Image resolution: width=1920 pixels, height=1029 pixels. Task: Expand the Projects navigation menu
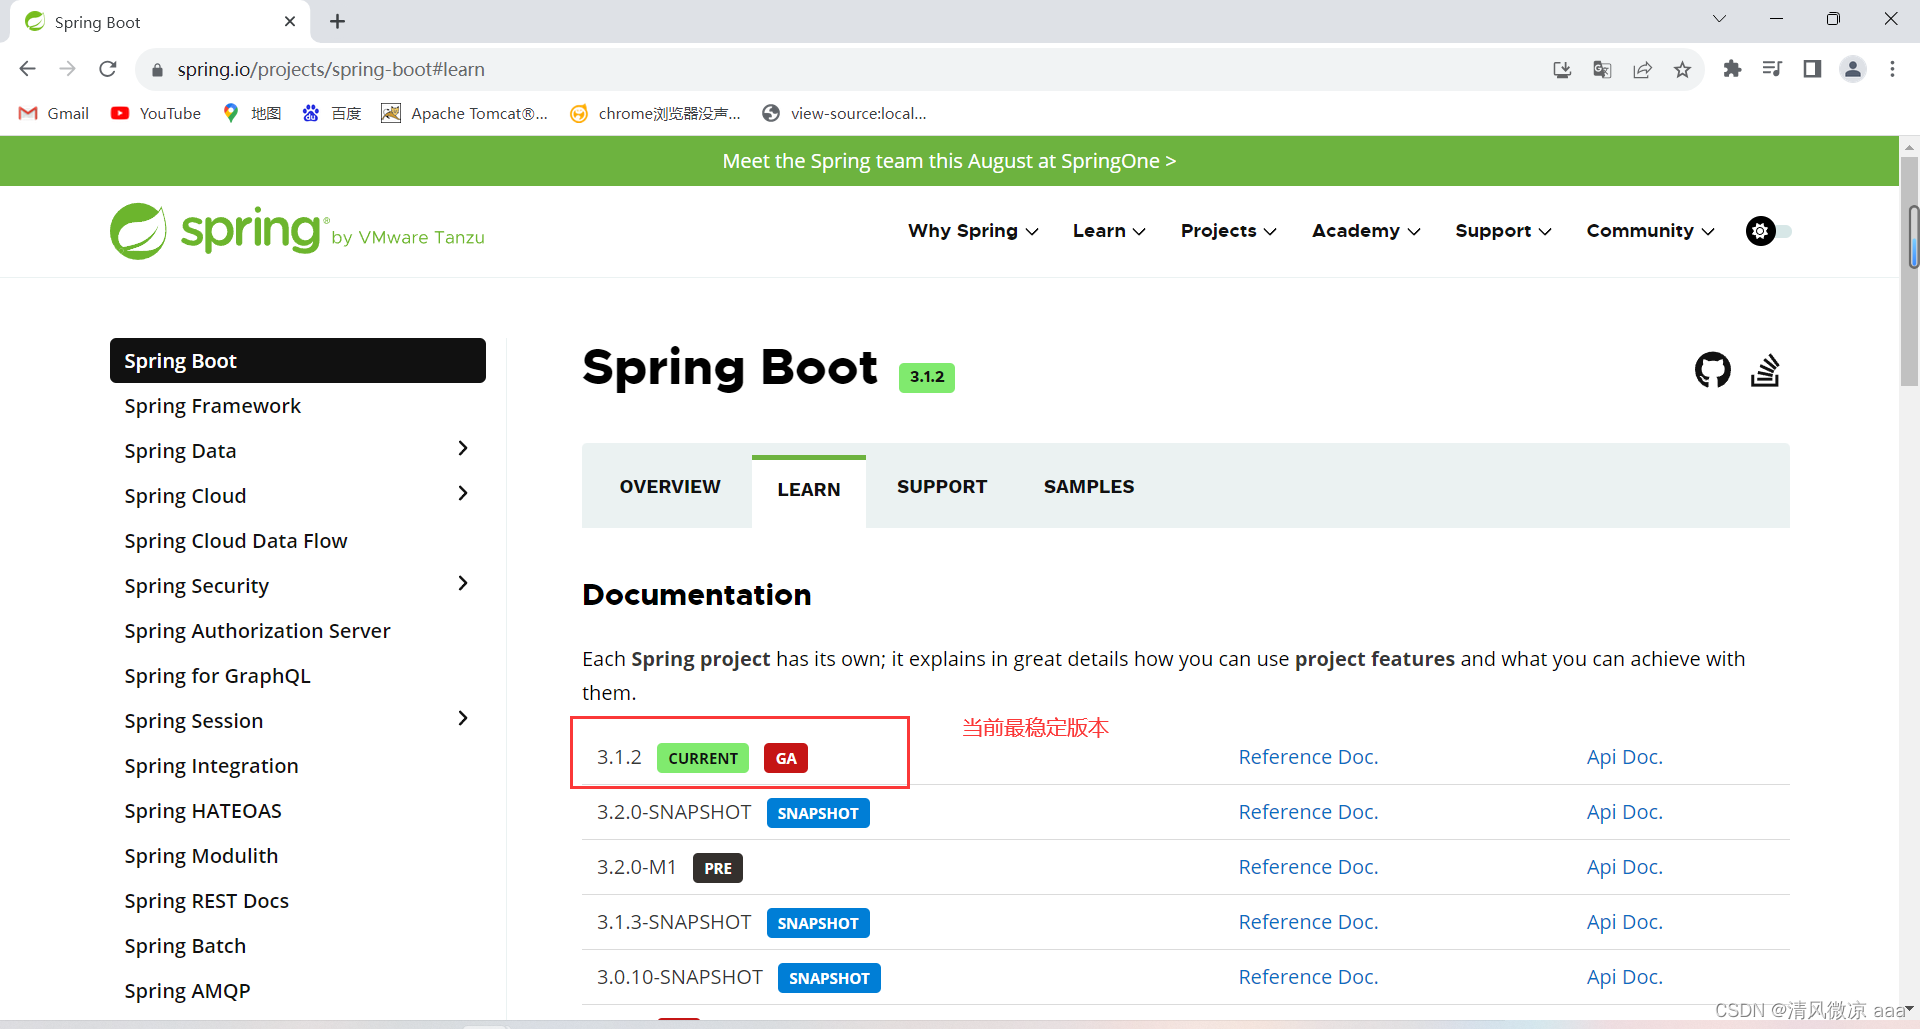(1228, 231)
